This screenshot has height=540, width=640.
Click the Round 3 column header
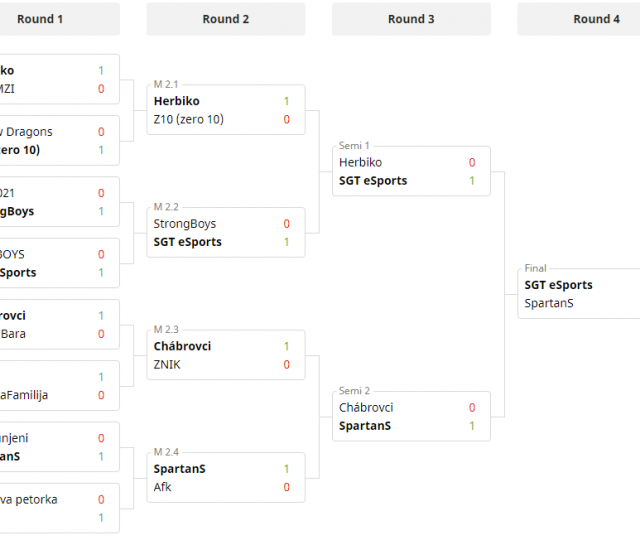pos(411,19)
